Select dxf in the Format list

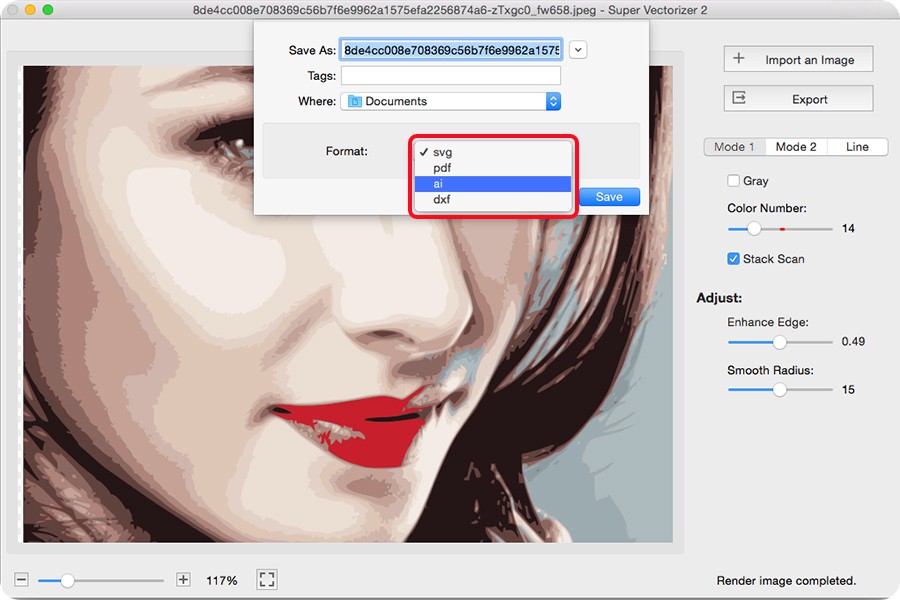[440, 199]
